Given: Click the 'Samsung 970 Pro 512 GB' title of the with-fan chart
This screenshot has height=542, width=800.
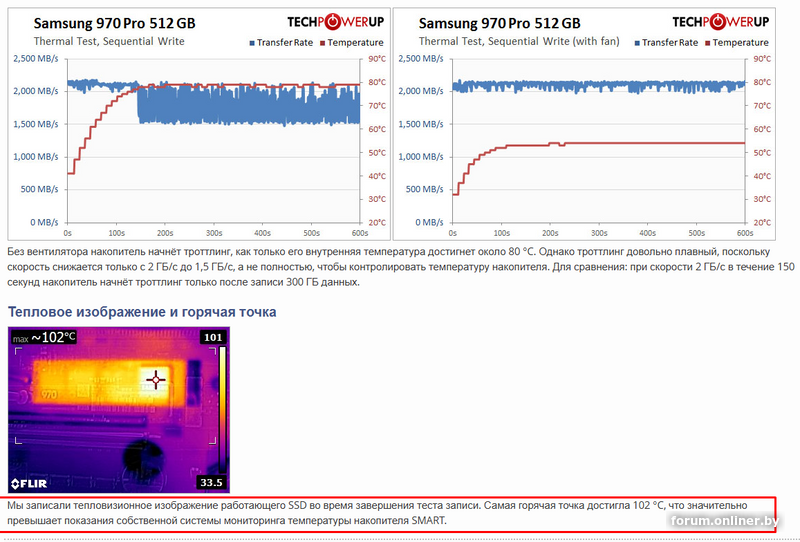Looking at the screenshot, I should [499, 23].
